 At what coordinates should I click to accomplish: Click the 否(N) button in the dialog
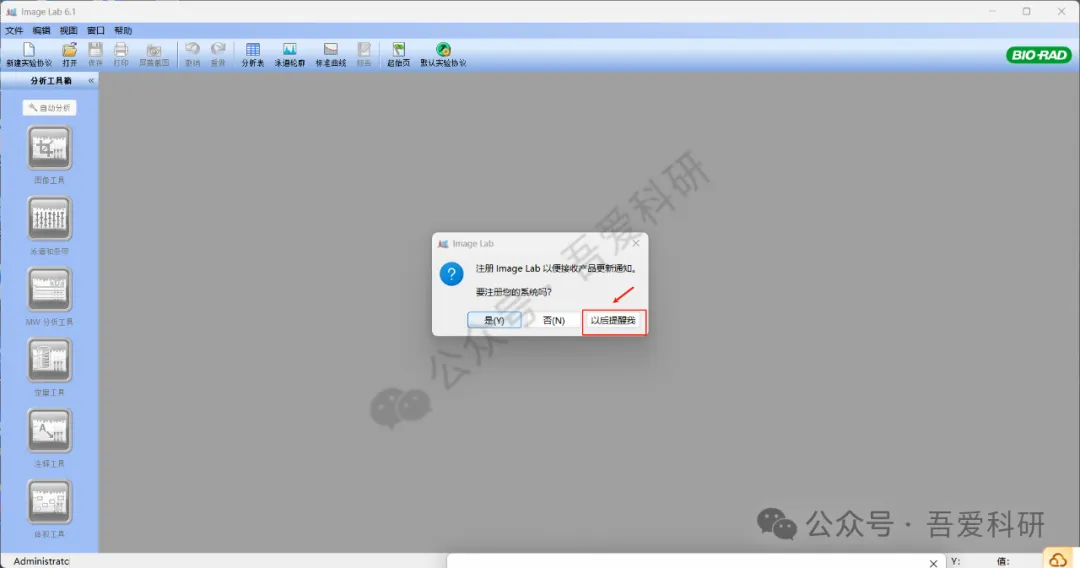tap(553, 320)
